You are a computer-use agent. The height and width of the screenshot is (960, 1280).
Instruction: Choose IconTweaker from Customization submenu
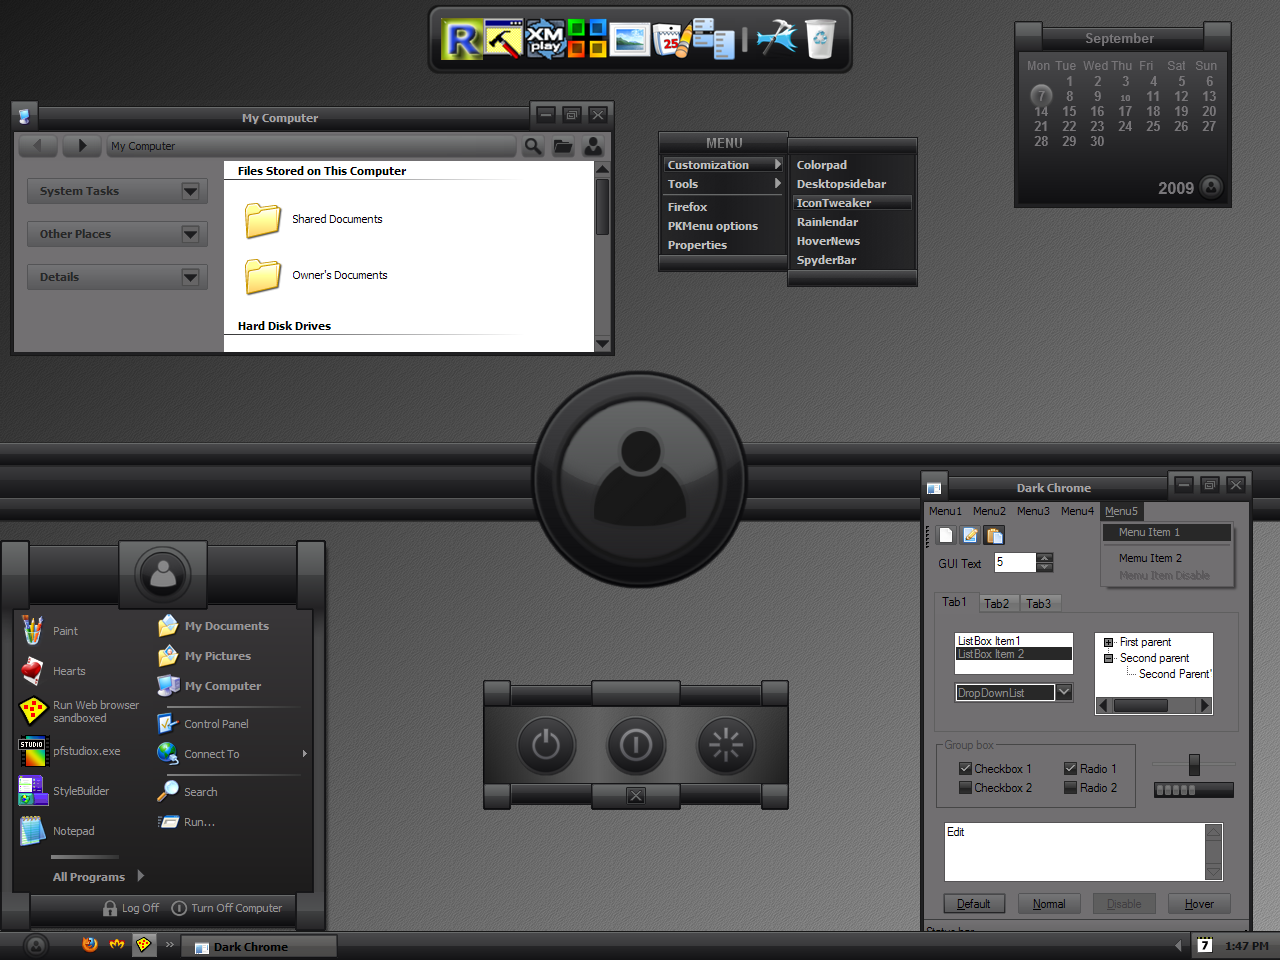(852, 203)
